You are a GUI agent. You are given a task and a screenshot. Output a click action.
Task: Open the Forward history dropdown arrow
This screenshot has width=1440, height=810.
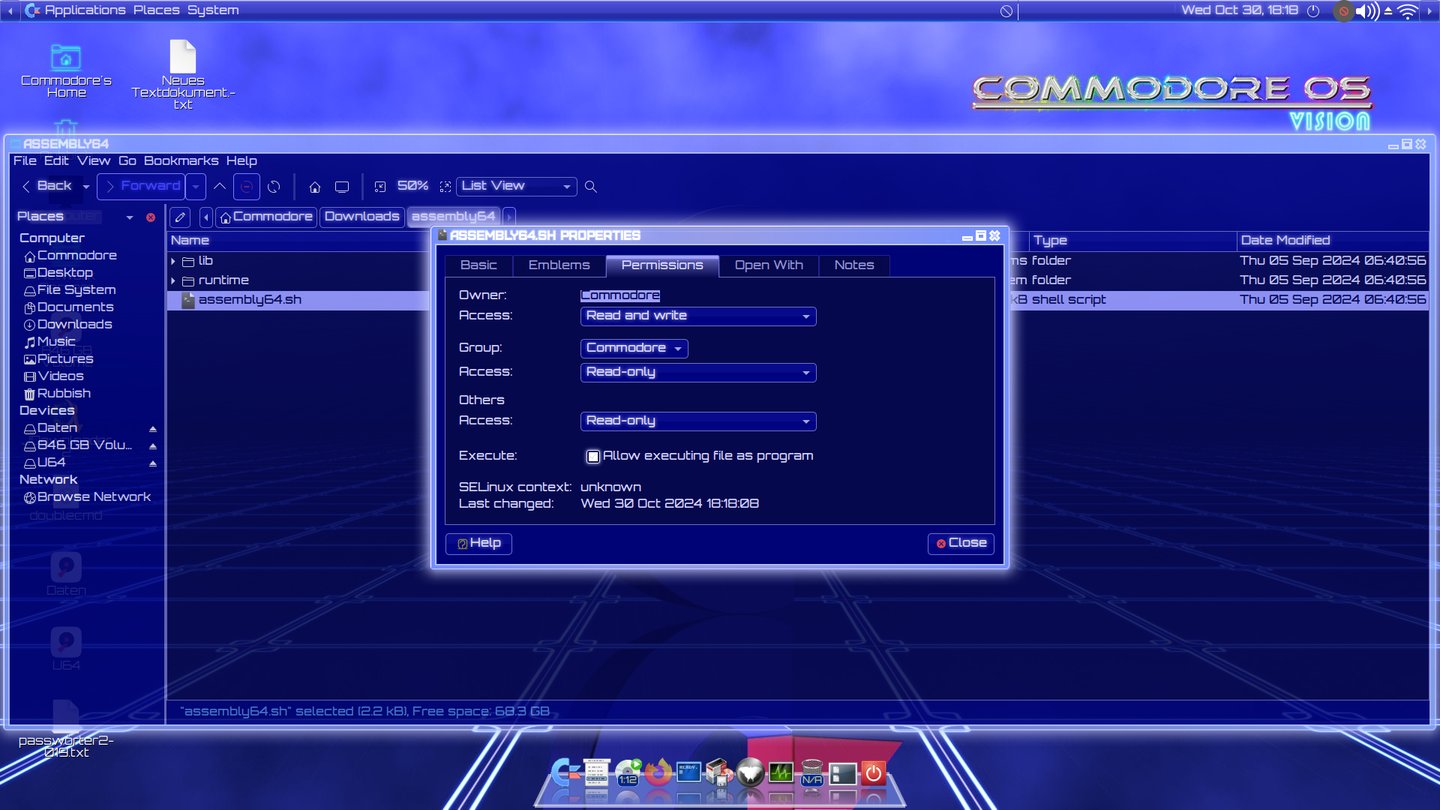tap(196, 186)
